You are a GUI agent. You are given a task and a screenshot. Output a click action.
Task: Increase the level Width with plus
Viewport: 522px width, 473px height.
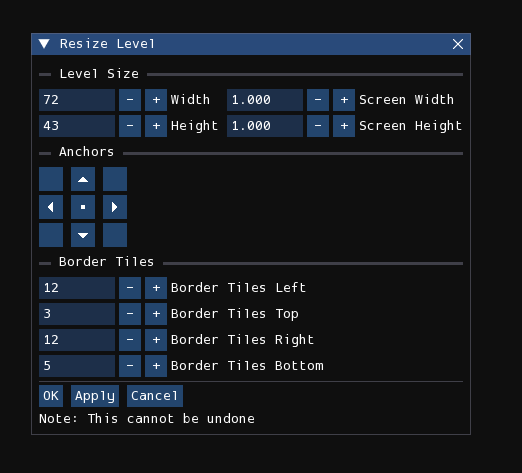[x=156, y=100]
